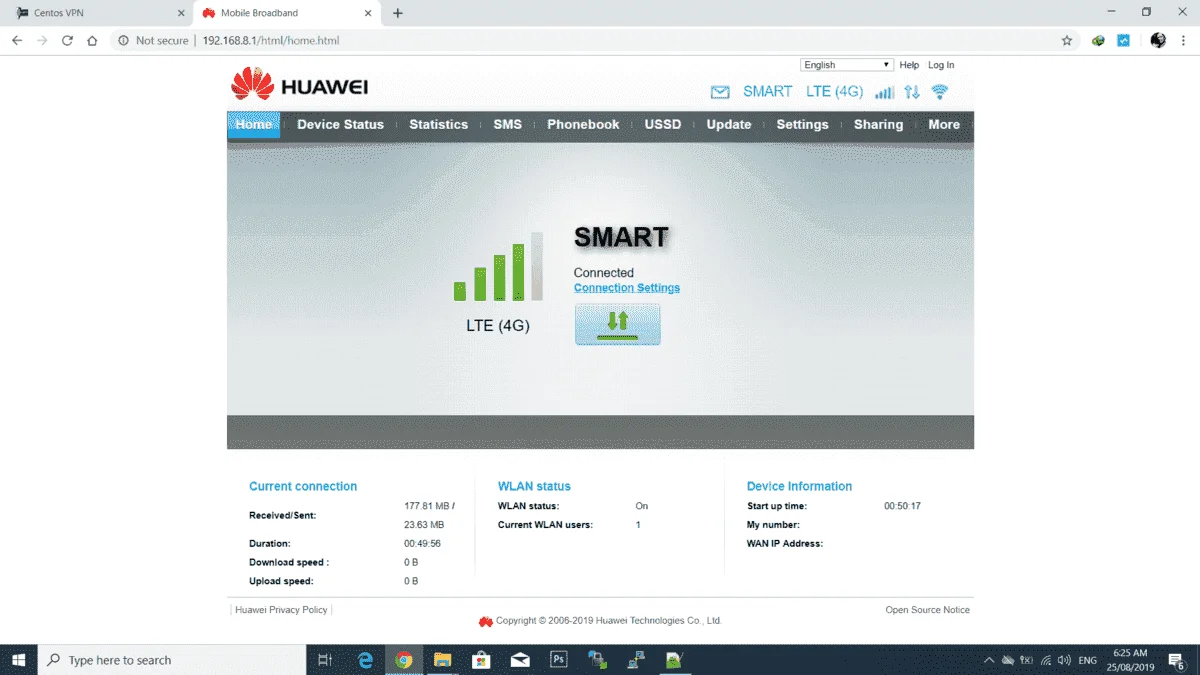Open the Help link

pos(909,65)
